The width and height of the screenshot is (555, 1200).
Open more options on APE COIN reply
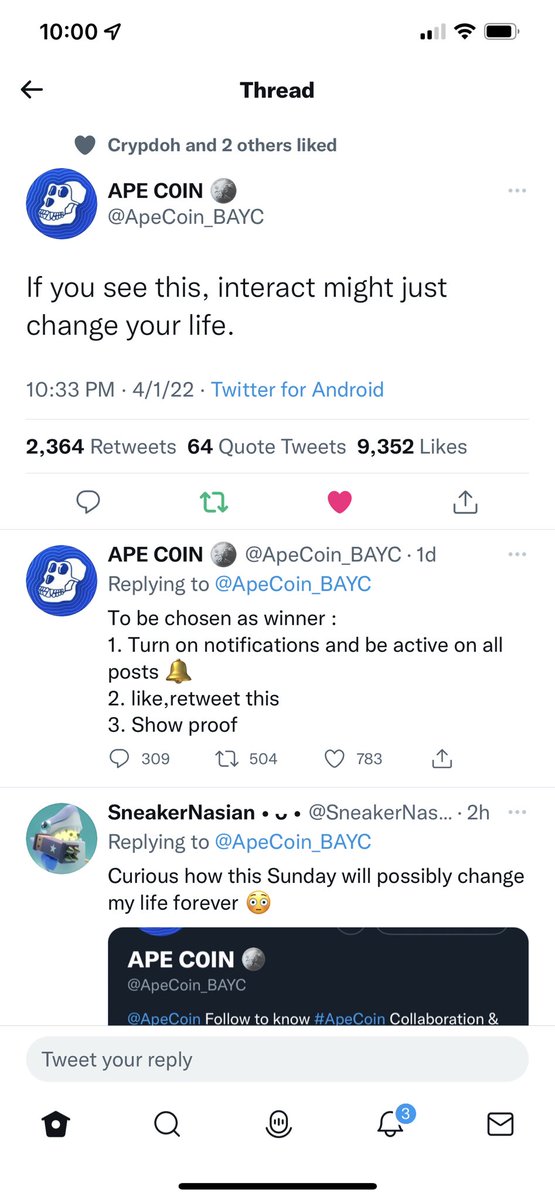pos(517,554)
